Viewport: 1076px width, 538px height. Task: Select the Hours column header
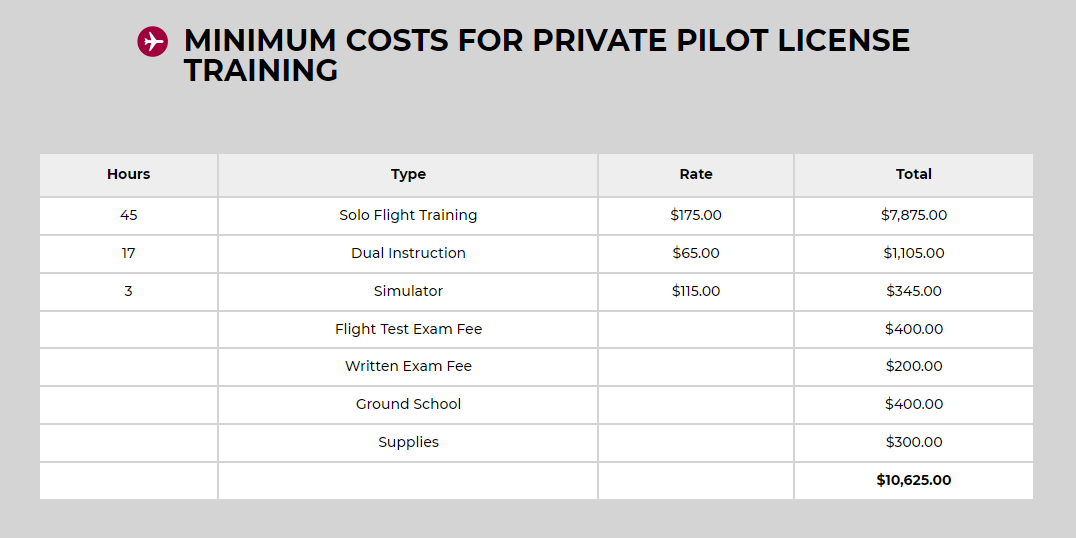tap(129, 174)
